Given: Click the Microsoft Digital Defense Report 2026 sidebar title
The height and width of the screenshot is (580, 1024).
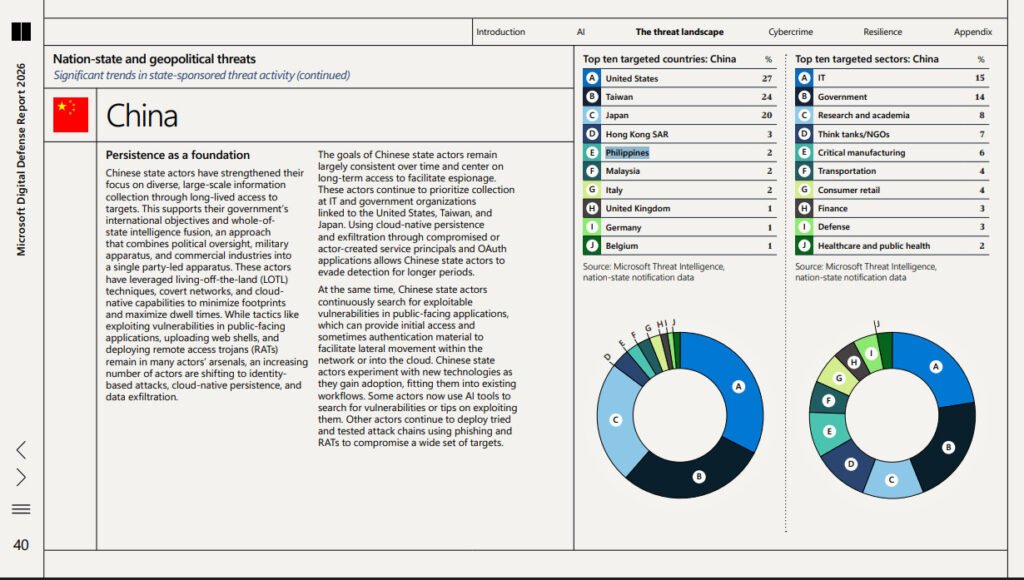Looking at the screenshot, I should tap(22, 159).
